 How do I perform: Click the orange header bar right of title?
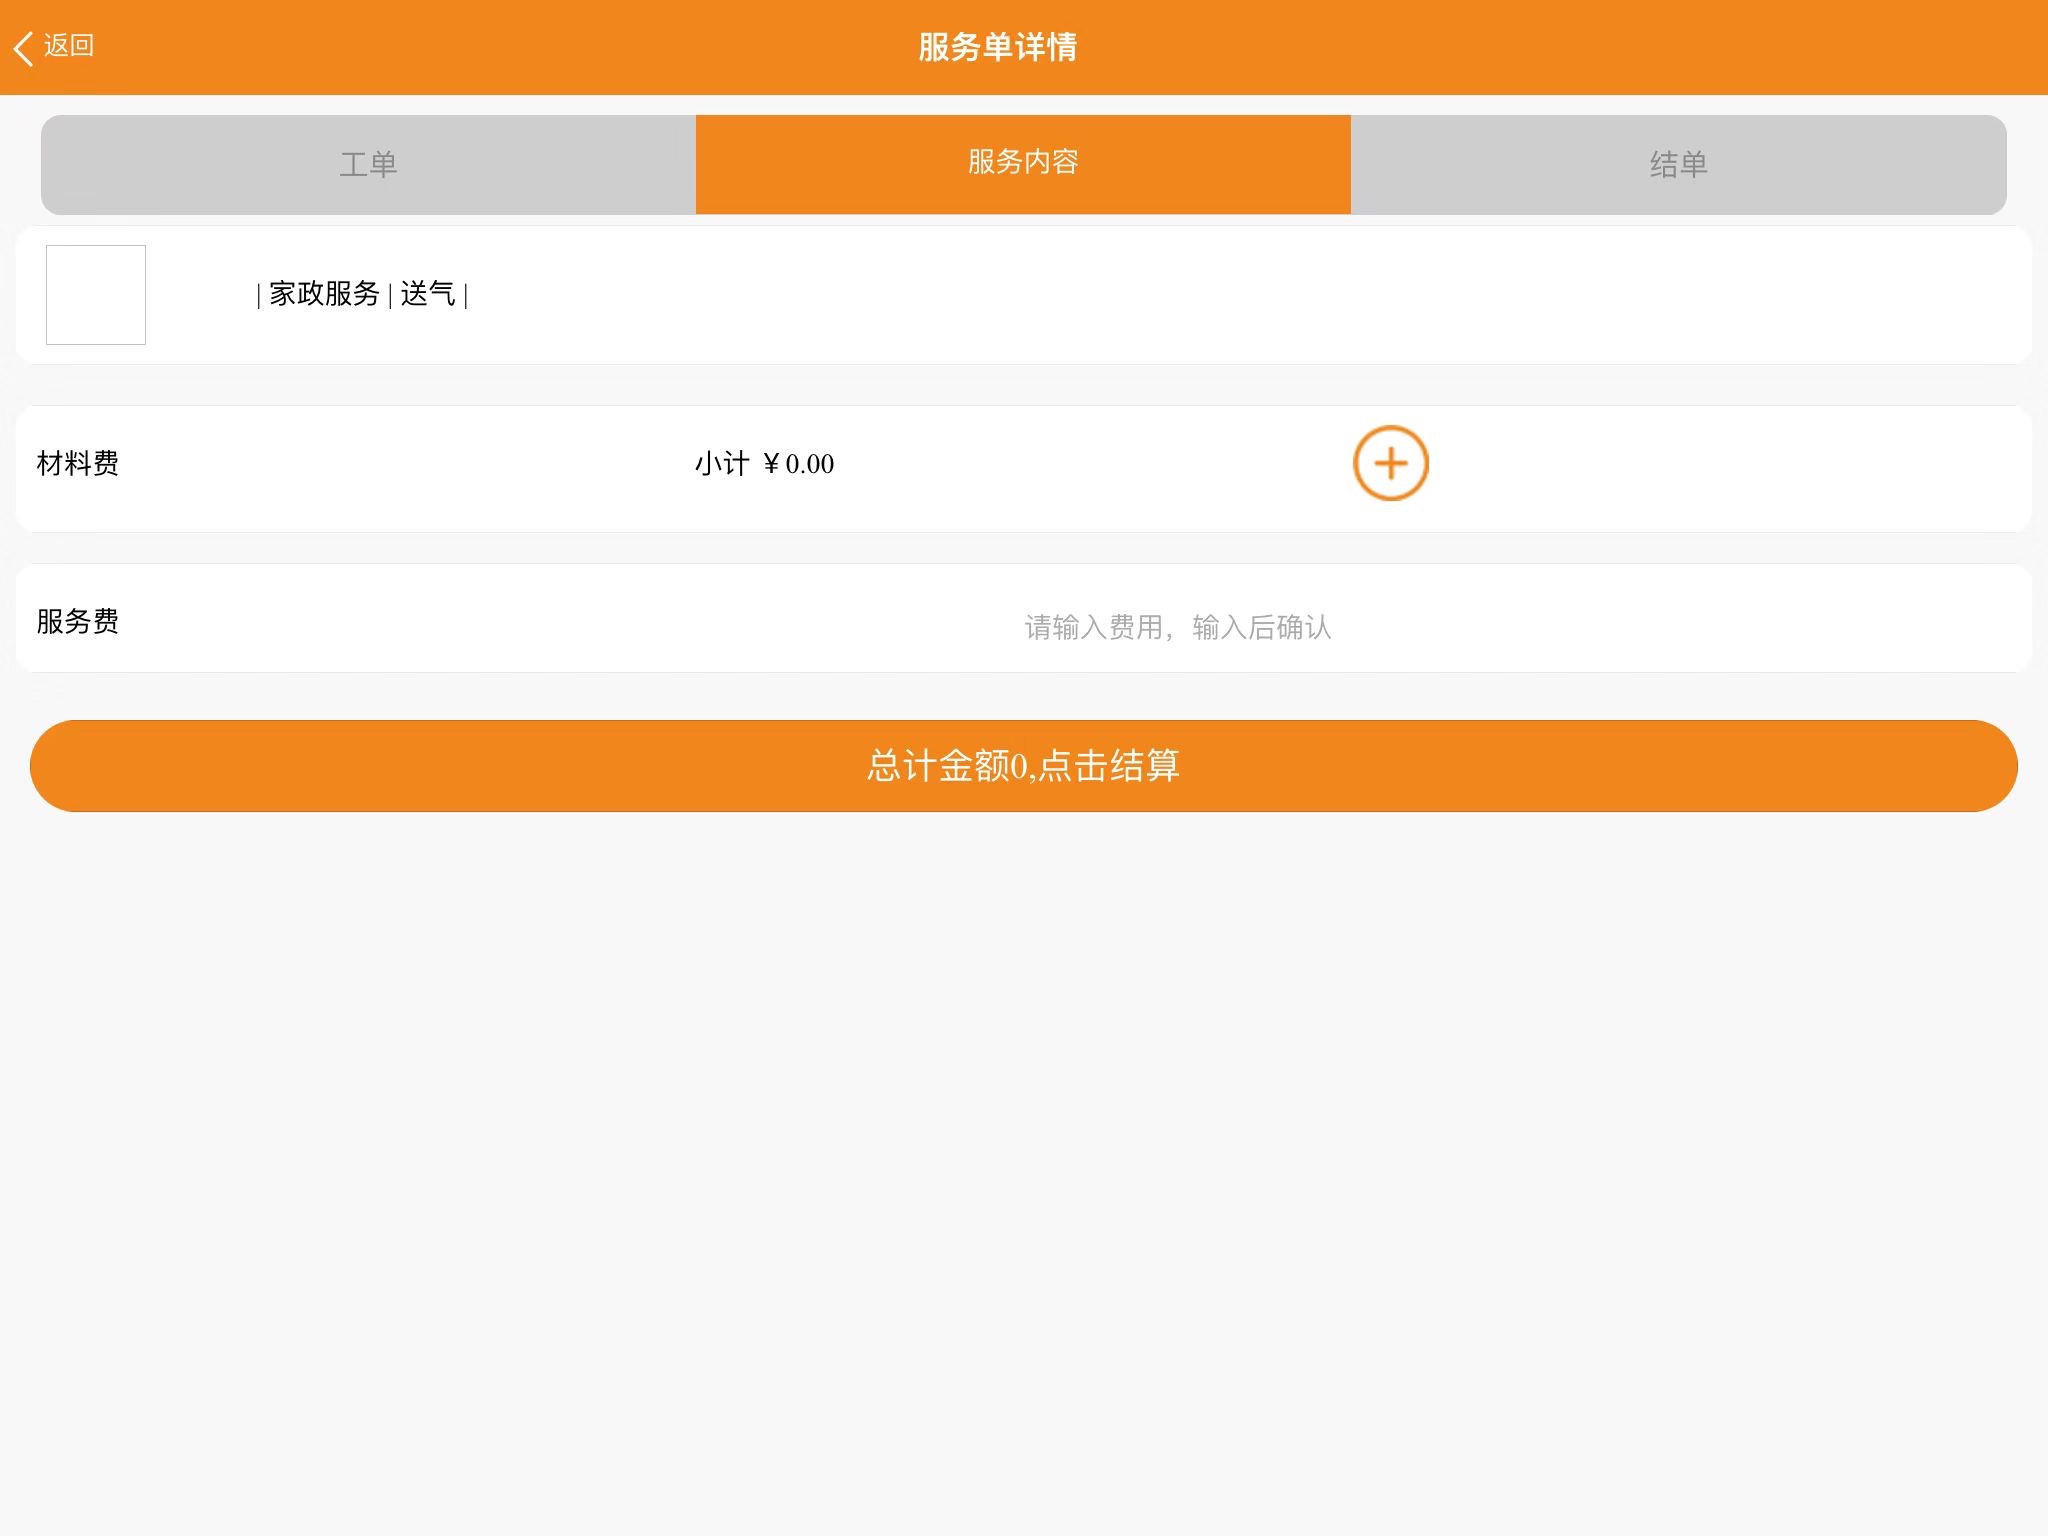click(x=1560, y=47)
